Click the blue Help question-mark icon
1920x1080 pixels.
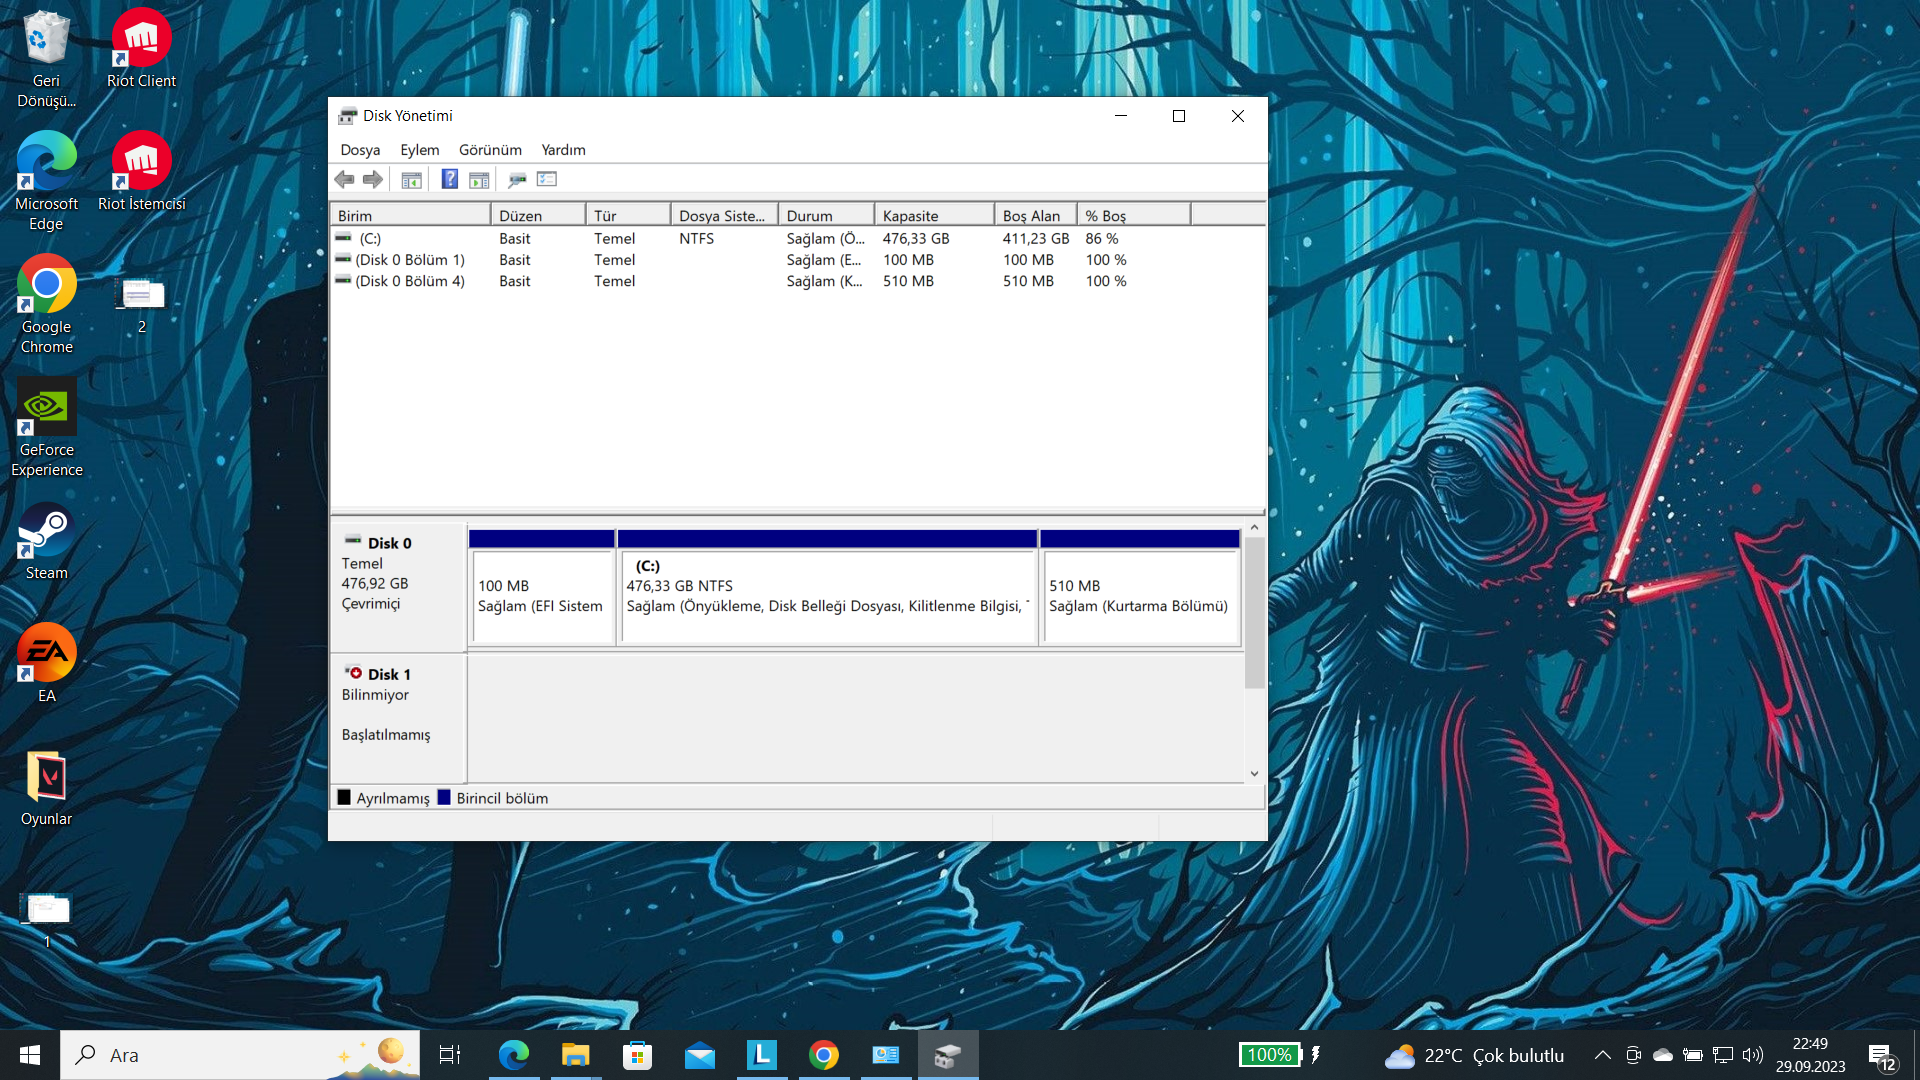pyautogui.click(x=450, y=180)
